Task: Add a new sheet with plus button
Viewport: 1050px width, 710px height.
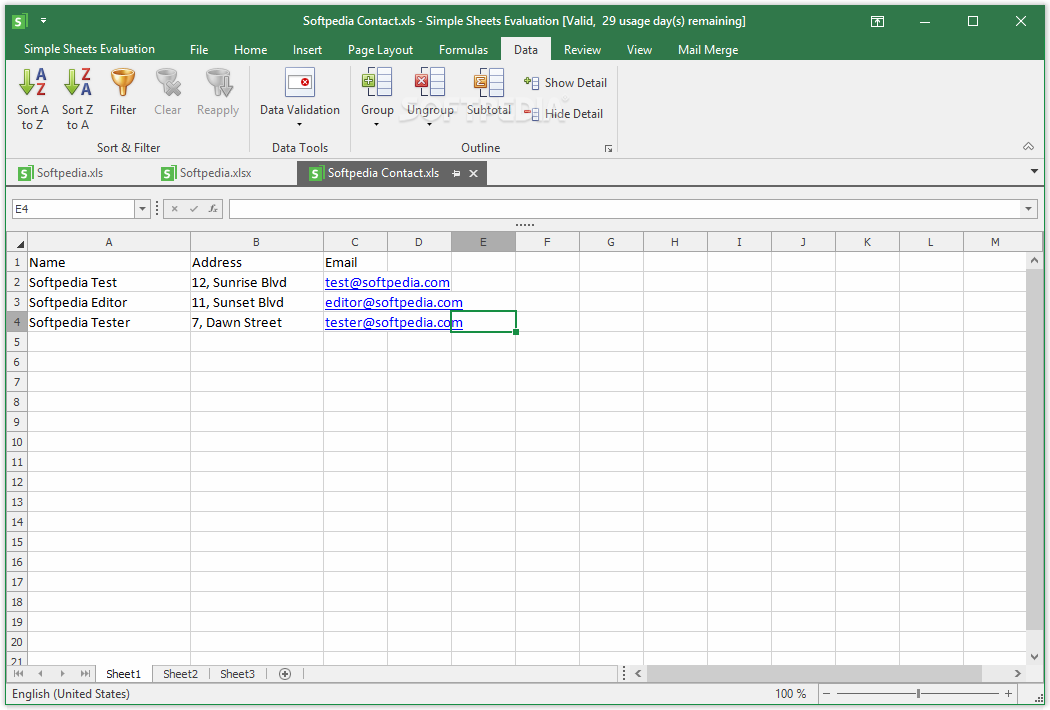Action: pyautogui.click(x=285, y=674)
